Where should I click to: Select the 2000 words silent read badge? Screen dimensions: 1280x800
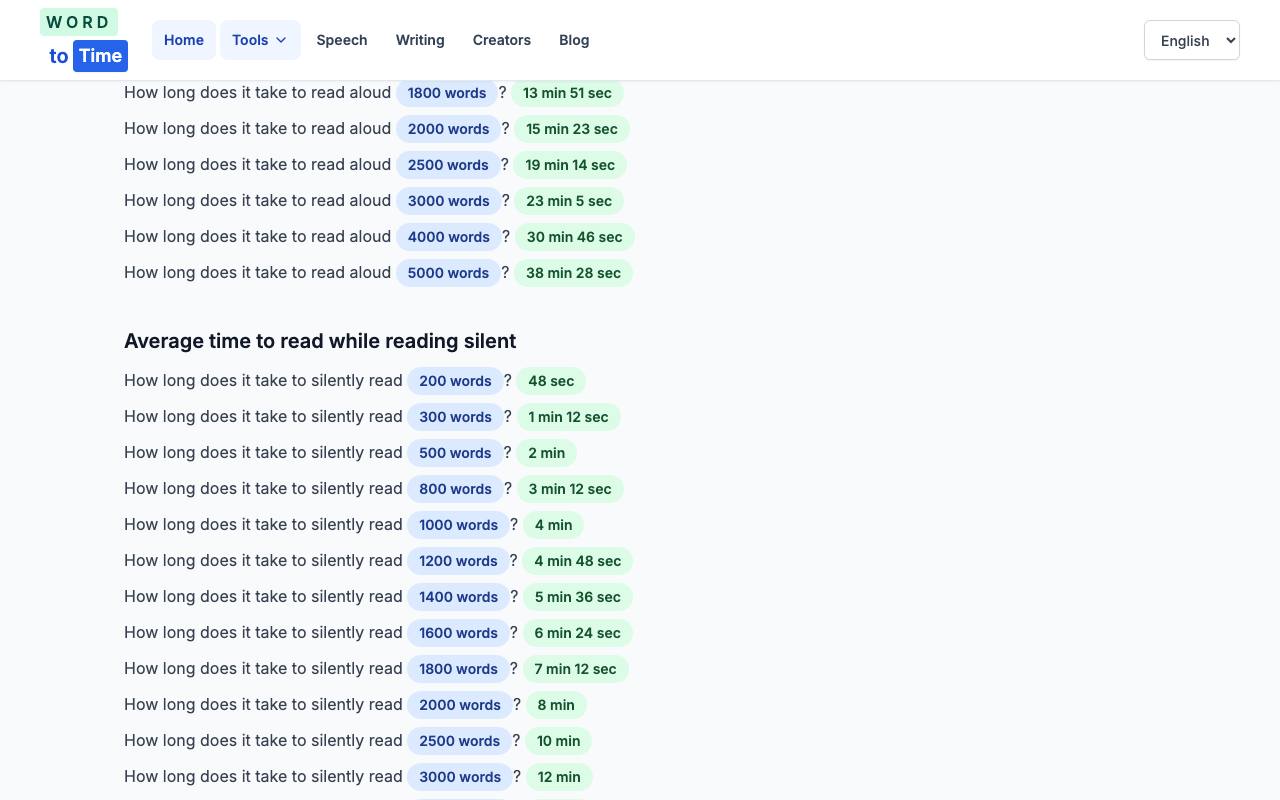click(460, 705)
